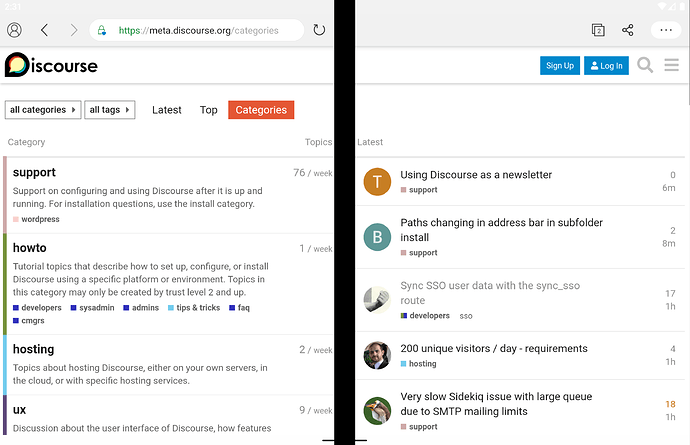Viewport: 690px width, 445px height.
Task: Open the tabs switcher showing 2 tabs
Action: click(x=598, y=30)
